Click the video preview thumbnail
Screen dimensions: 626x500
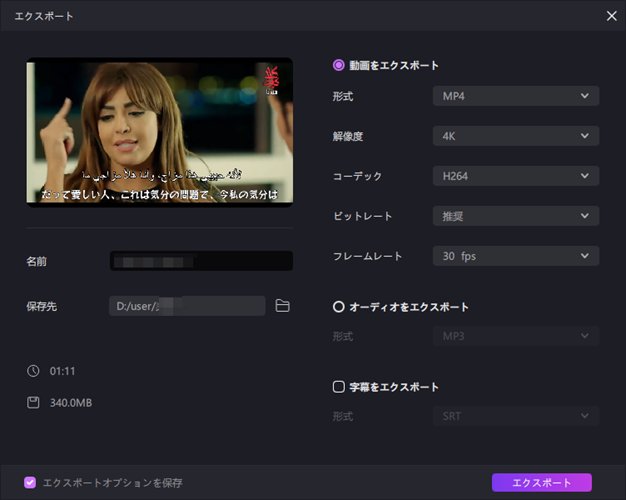pos(160,132)
